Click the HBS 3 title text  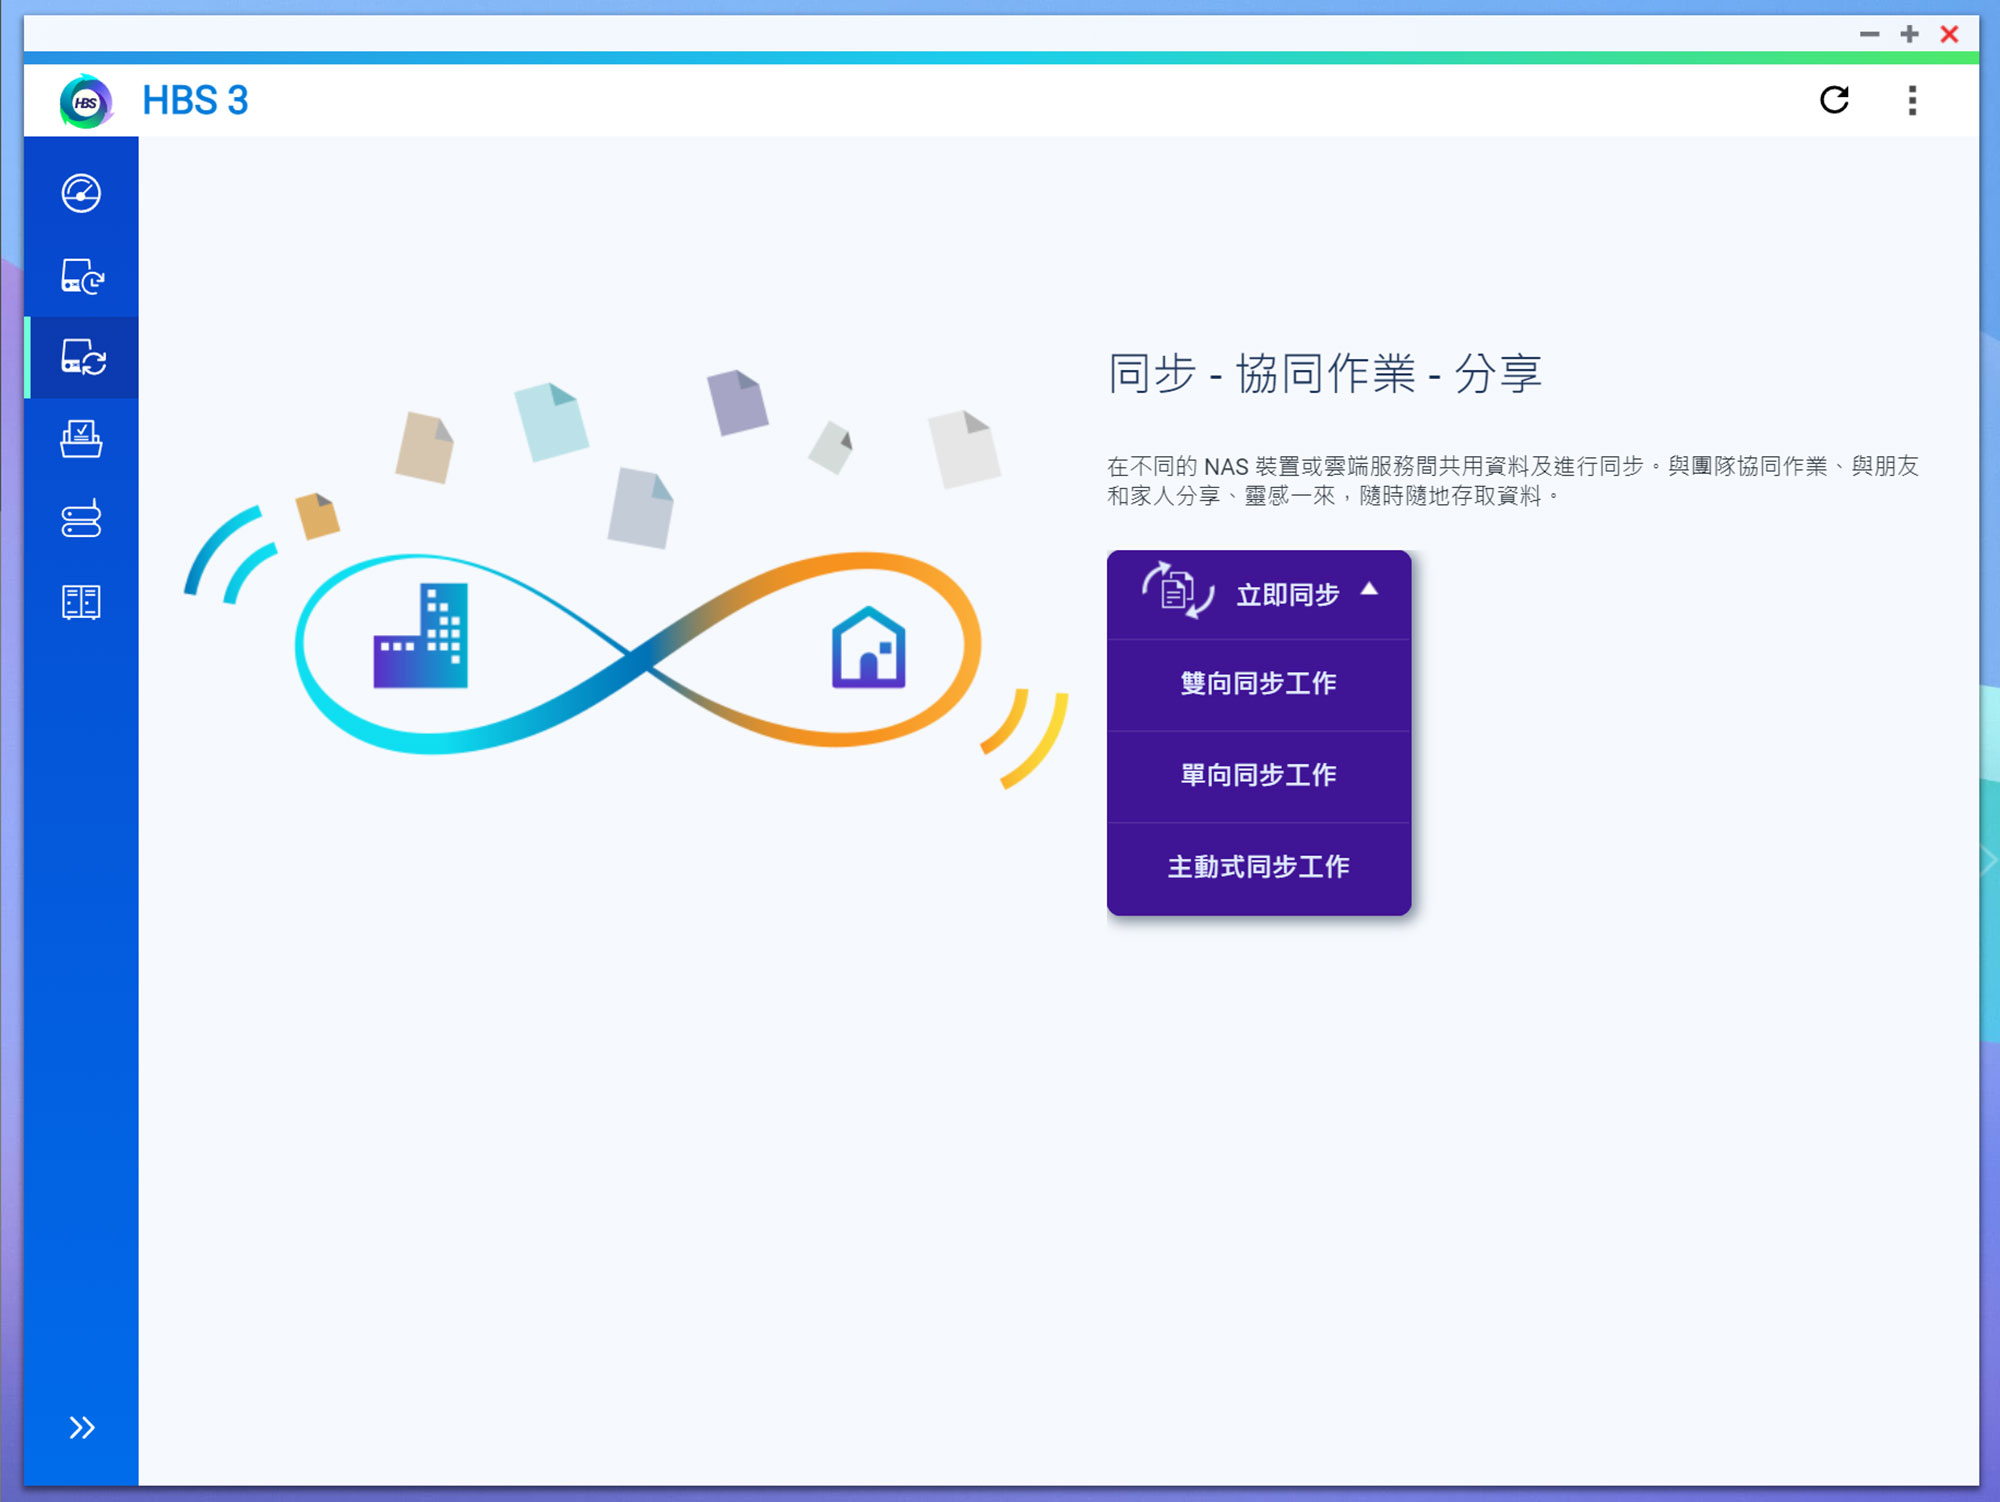[195, 101]
